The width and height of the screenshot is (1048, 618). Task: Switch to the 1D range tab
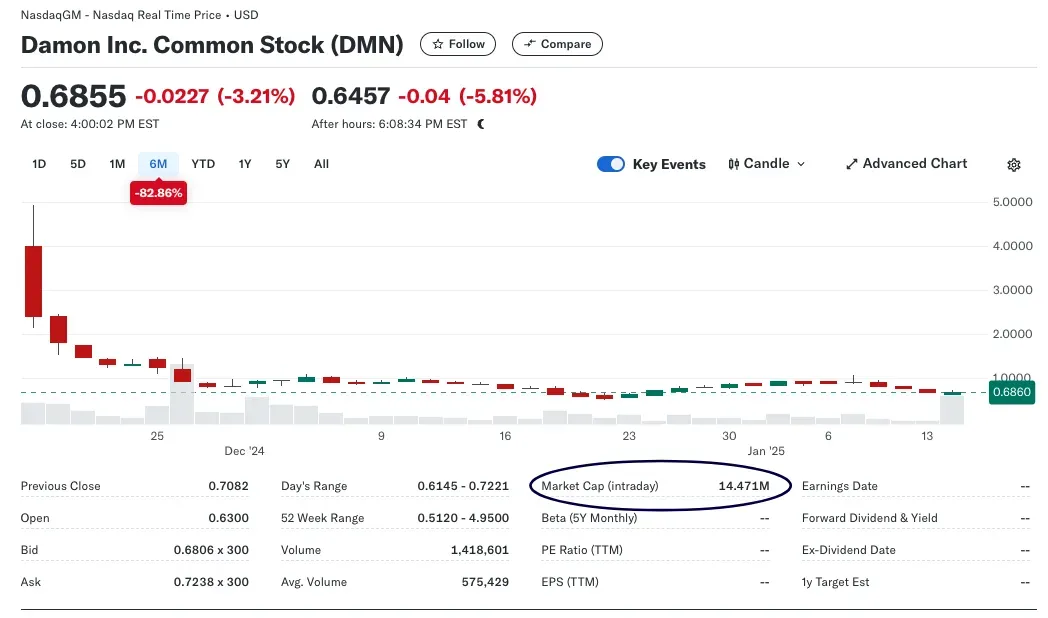[x=39, y=164]
